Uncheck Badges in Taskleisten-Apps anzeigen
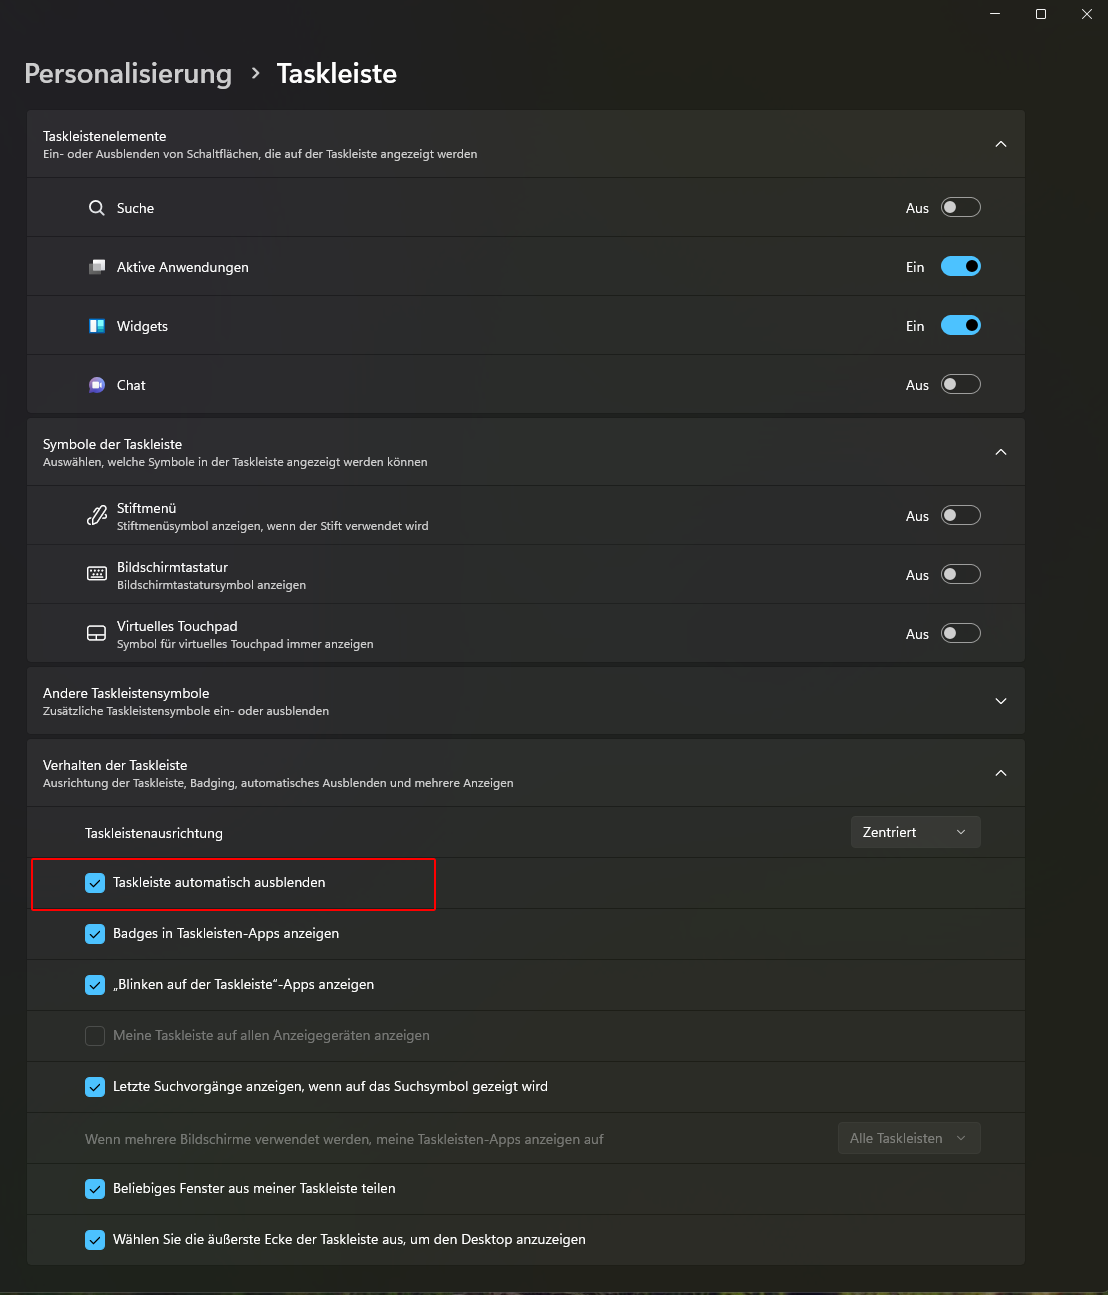The image size is (1108, 1295). pyautogui.click(x=95, y=934)
